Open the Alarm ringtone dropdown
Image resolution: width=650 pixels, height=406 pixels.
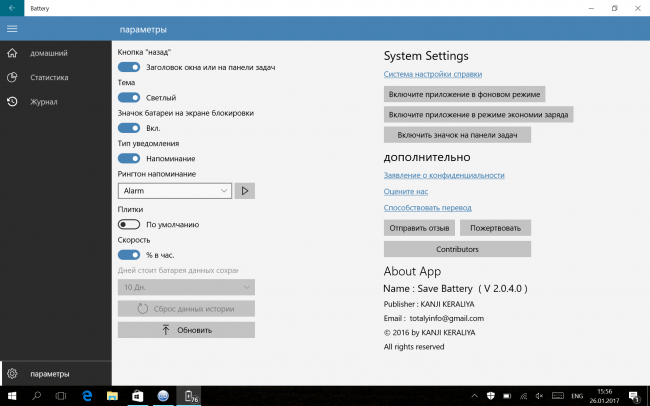[175, 191]
